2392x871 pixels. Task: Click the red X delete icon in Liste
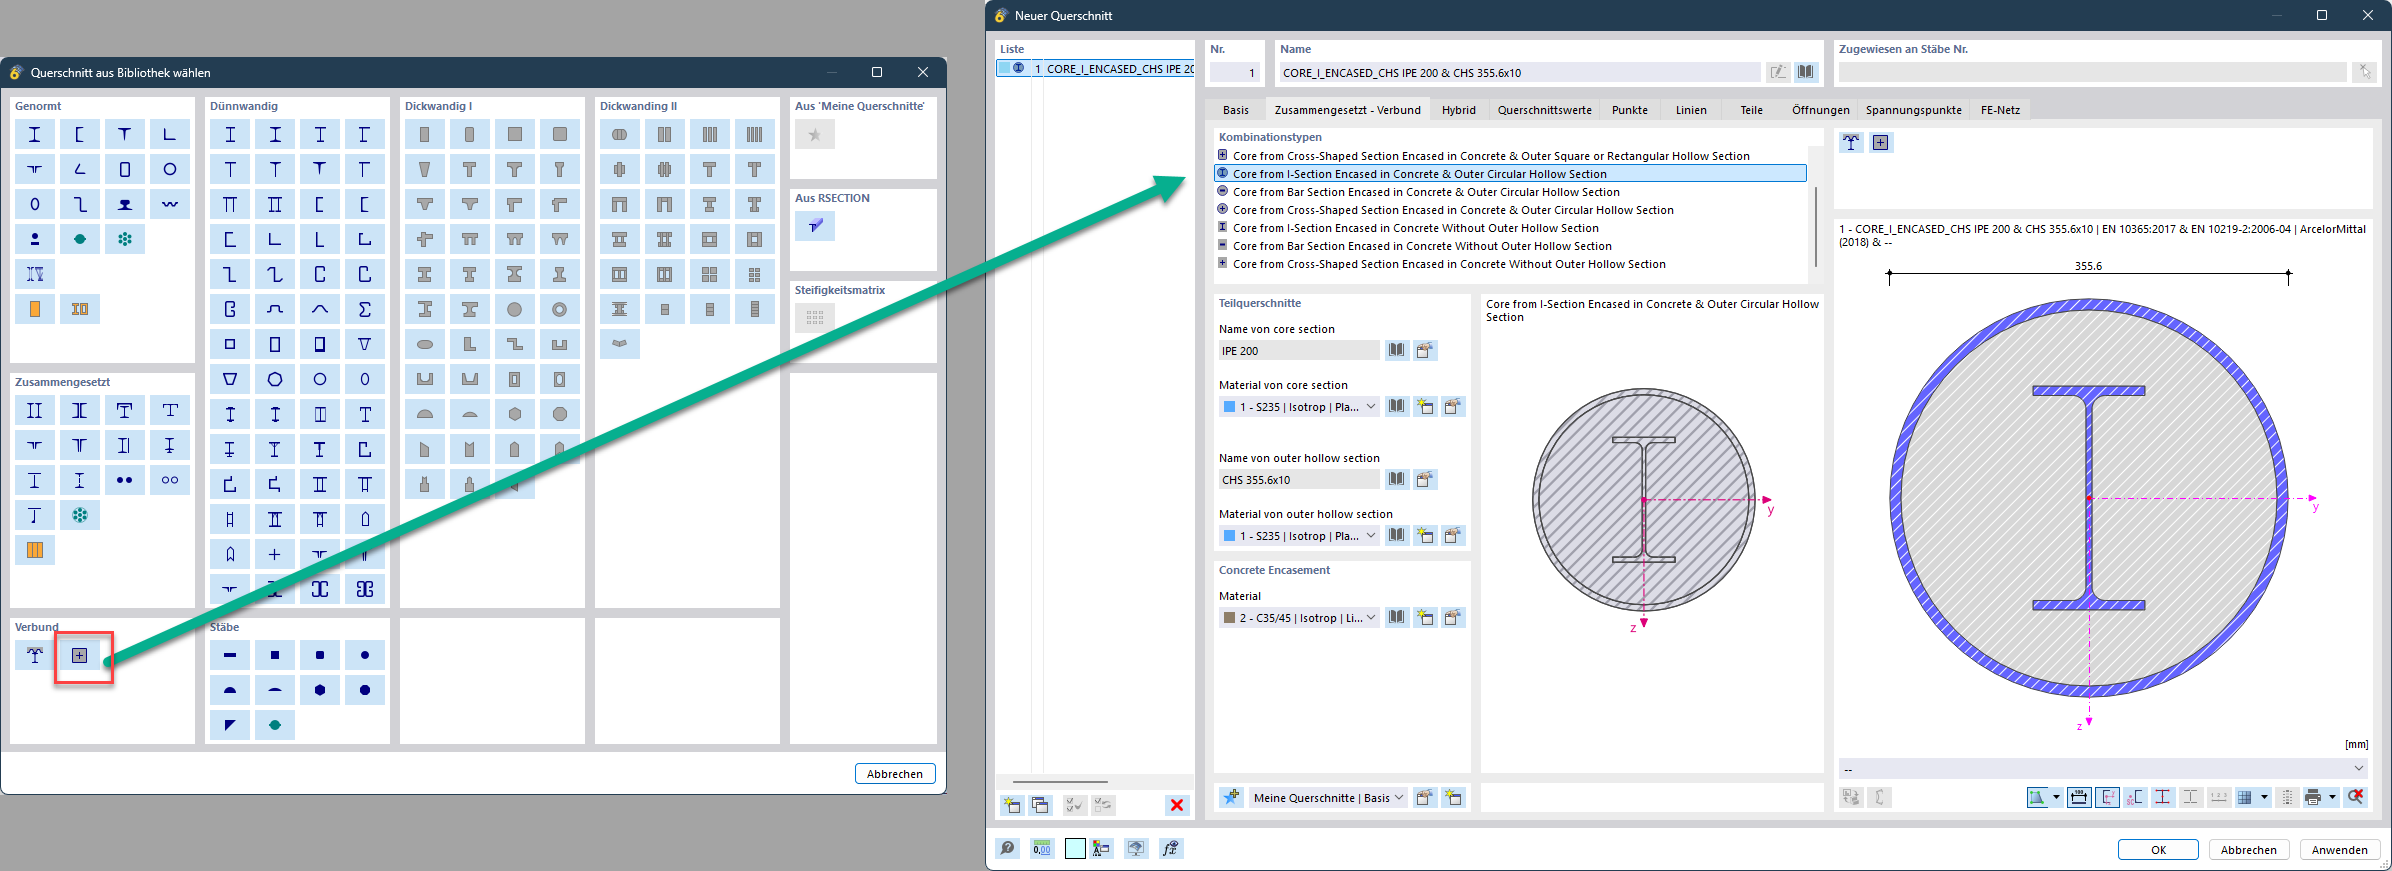pyautogui.click(x=1176, y=805)
